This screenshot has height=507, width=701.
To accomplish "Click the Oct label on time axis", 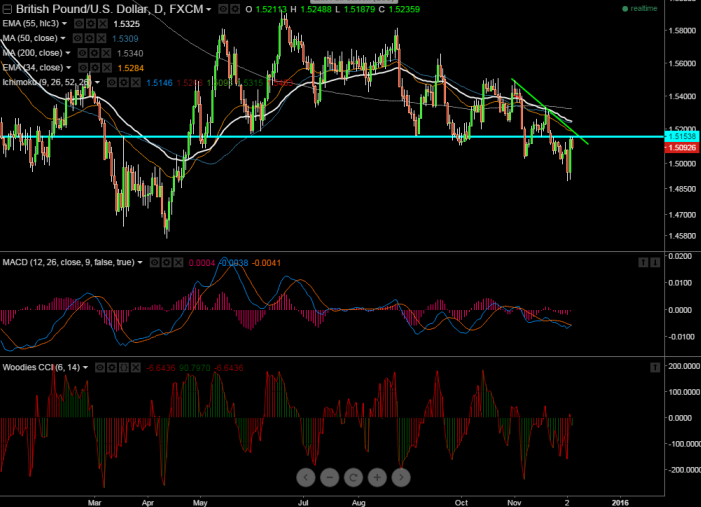I will (461, 503).
